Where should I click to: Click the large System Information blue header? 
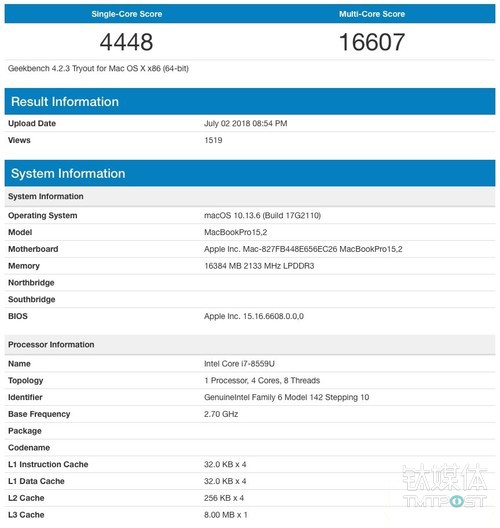250,173
